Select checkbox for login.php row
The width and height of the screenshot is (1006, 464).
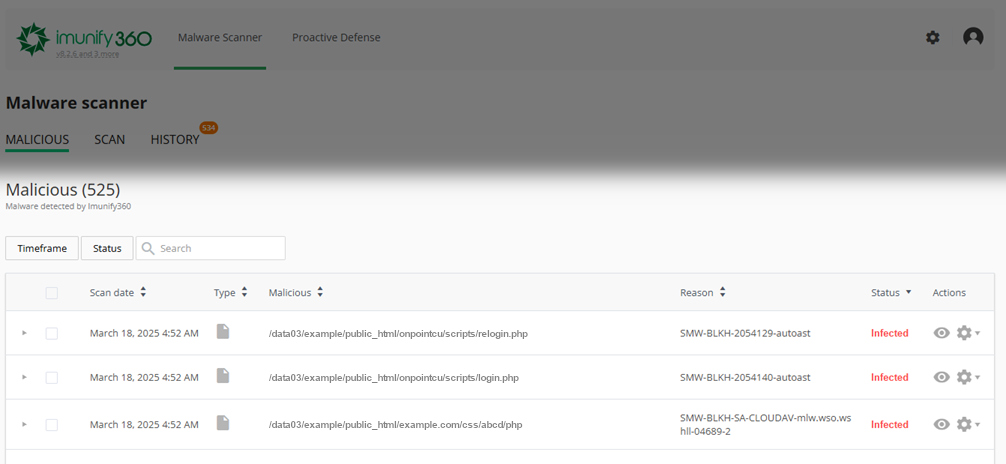(x=51, y=377)
